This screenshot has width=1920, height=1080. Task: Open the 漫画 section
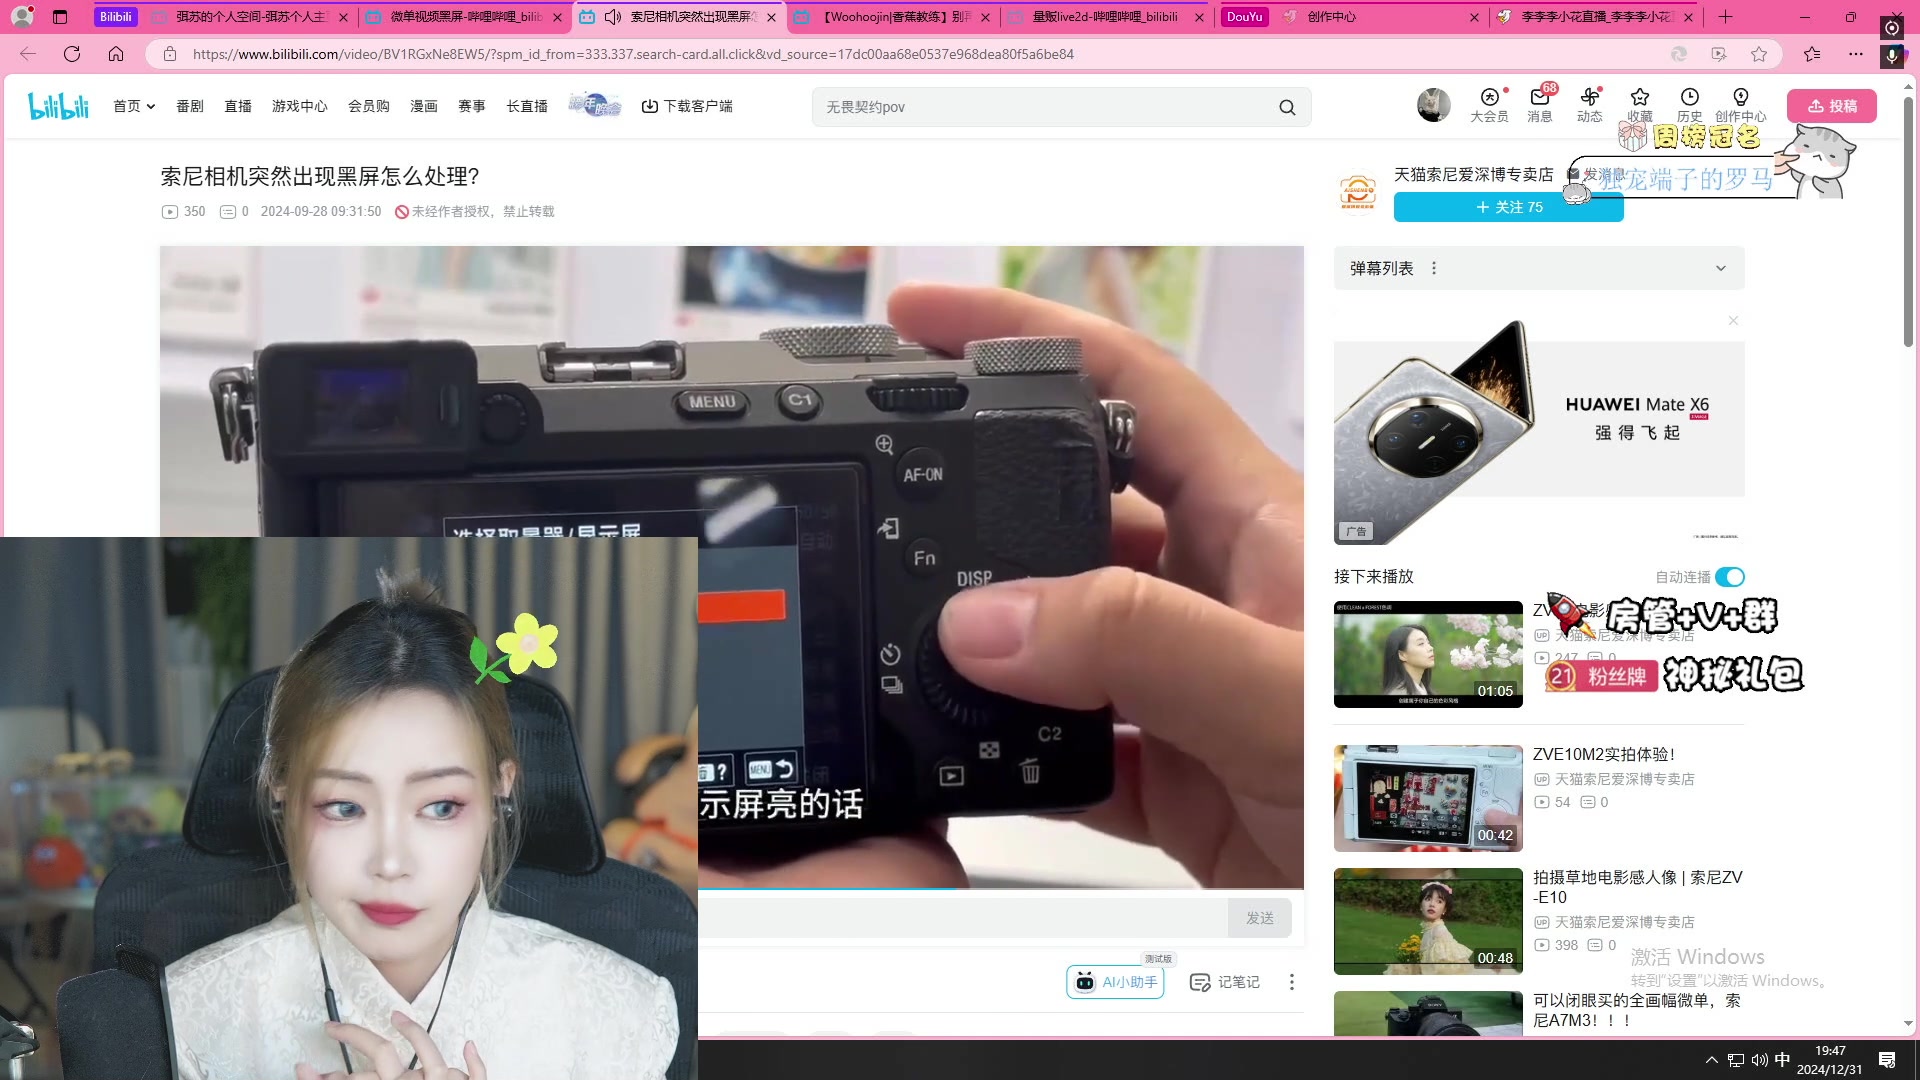click(424, 106)
